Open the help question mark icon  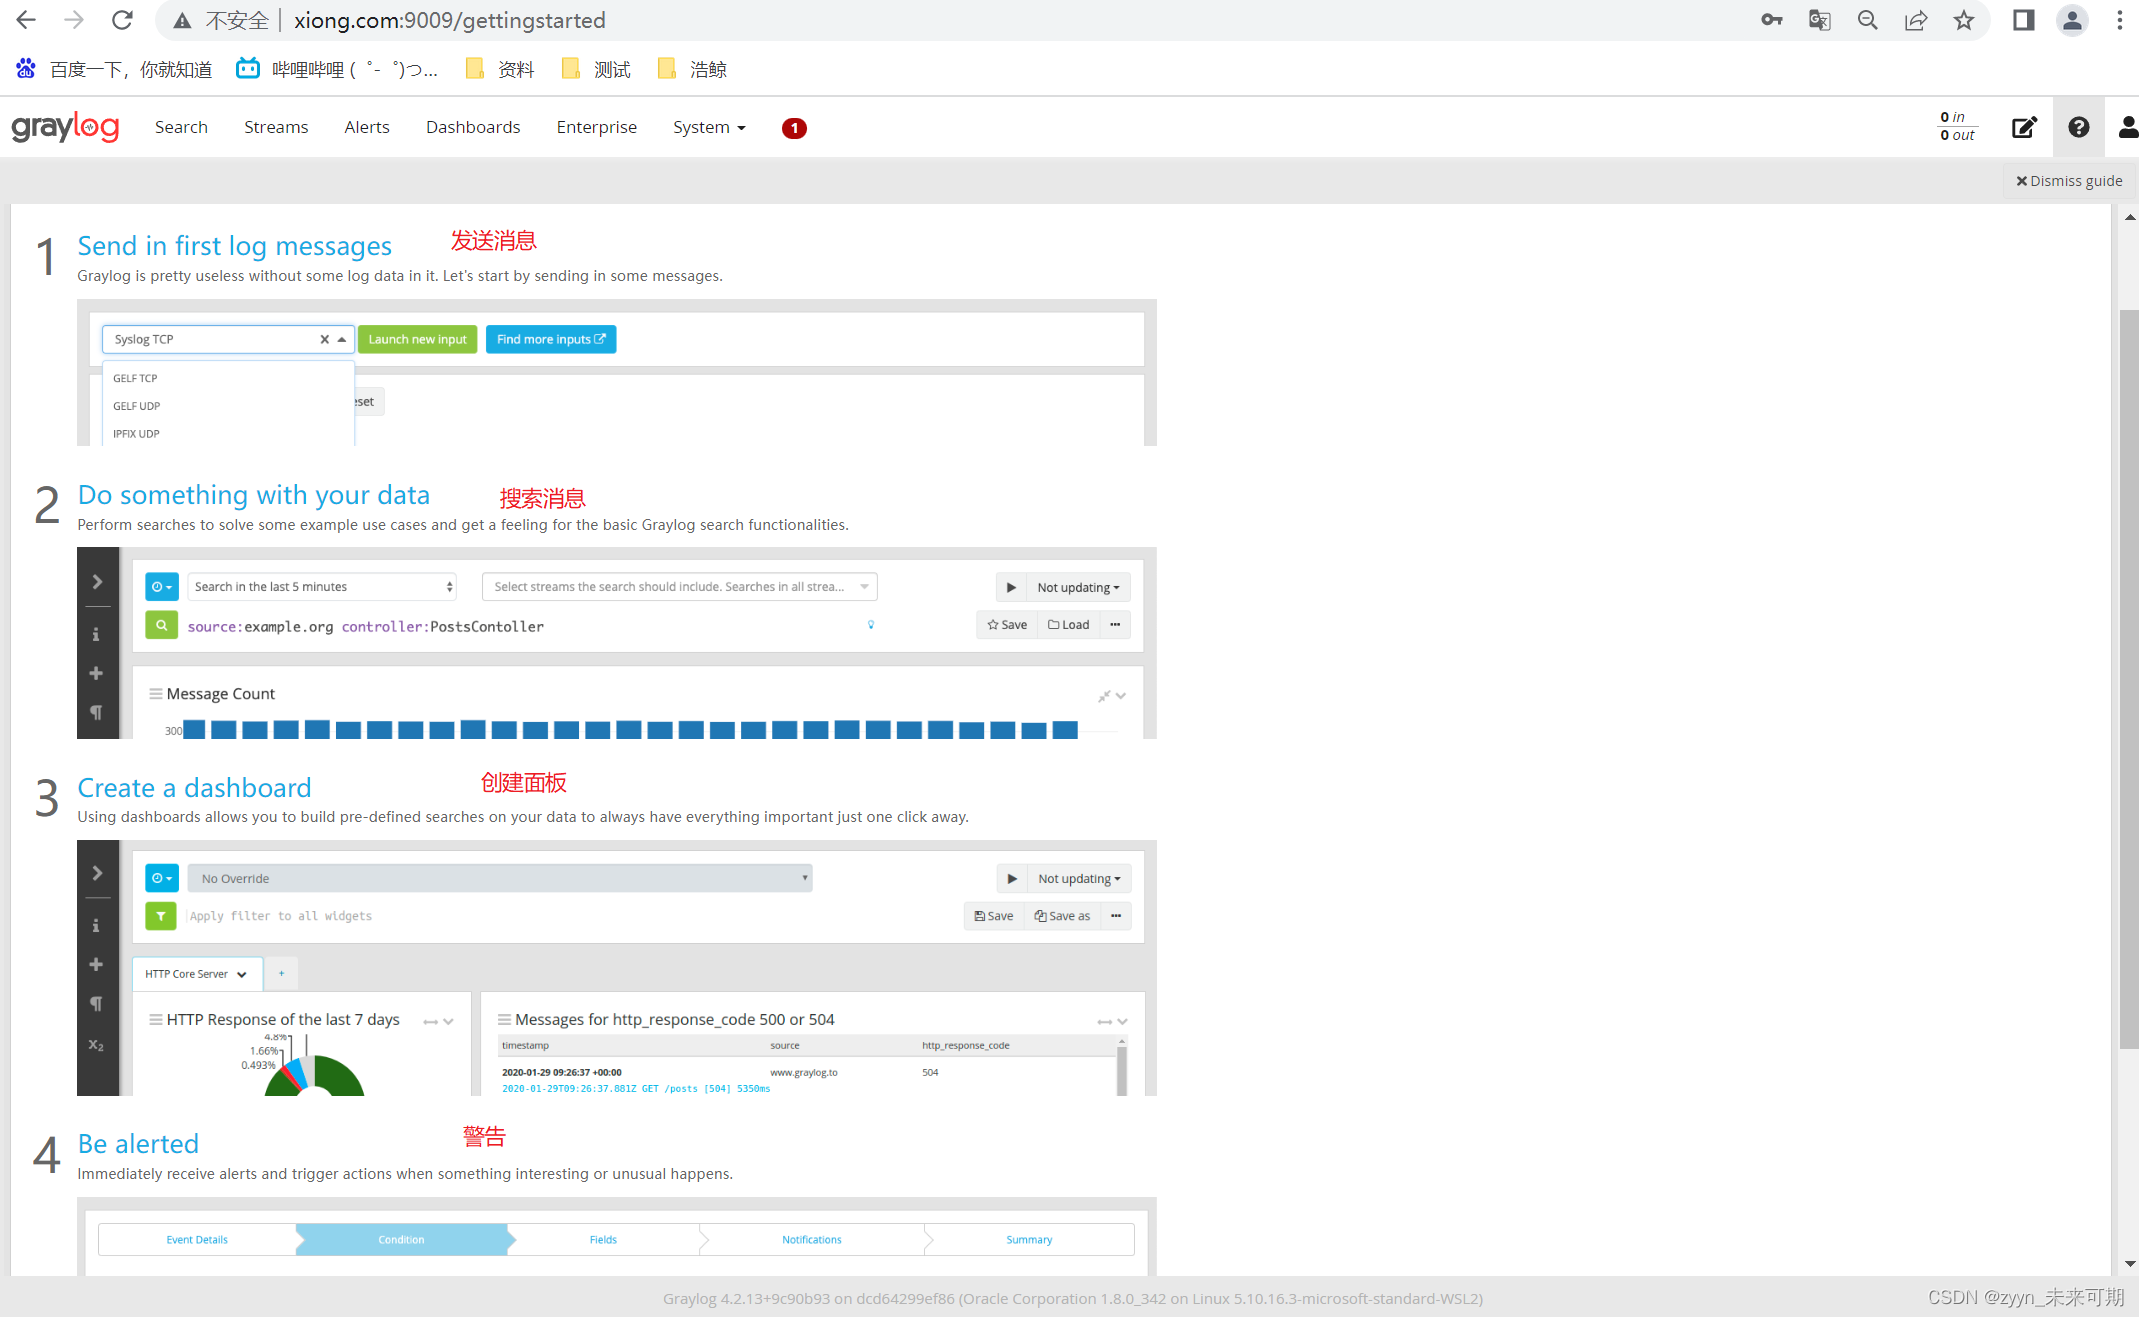click(2079, 127)
